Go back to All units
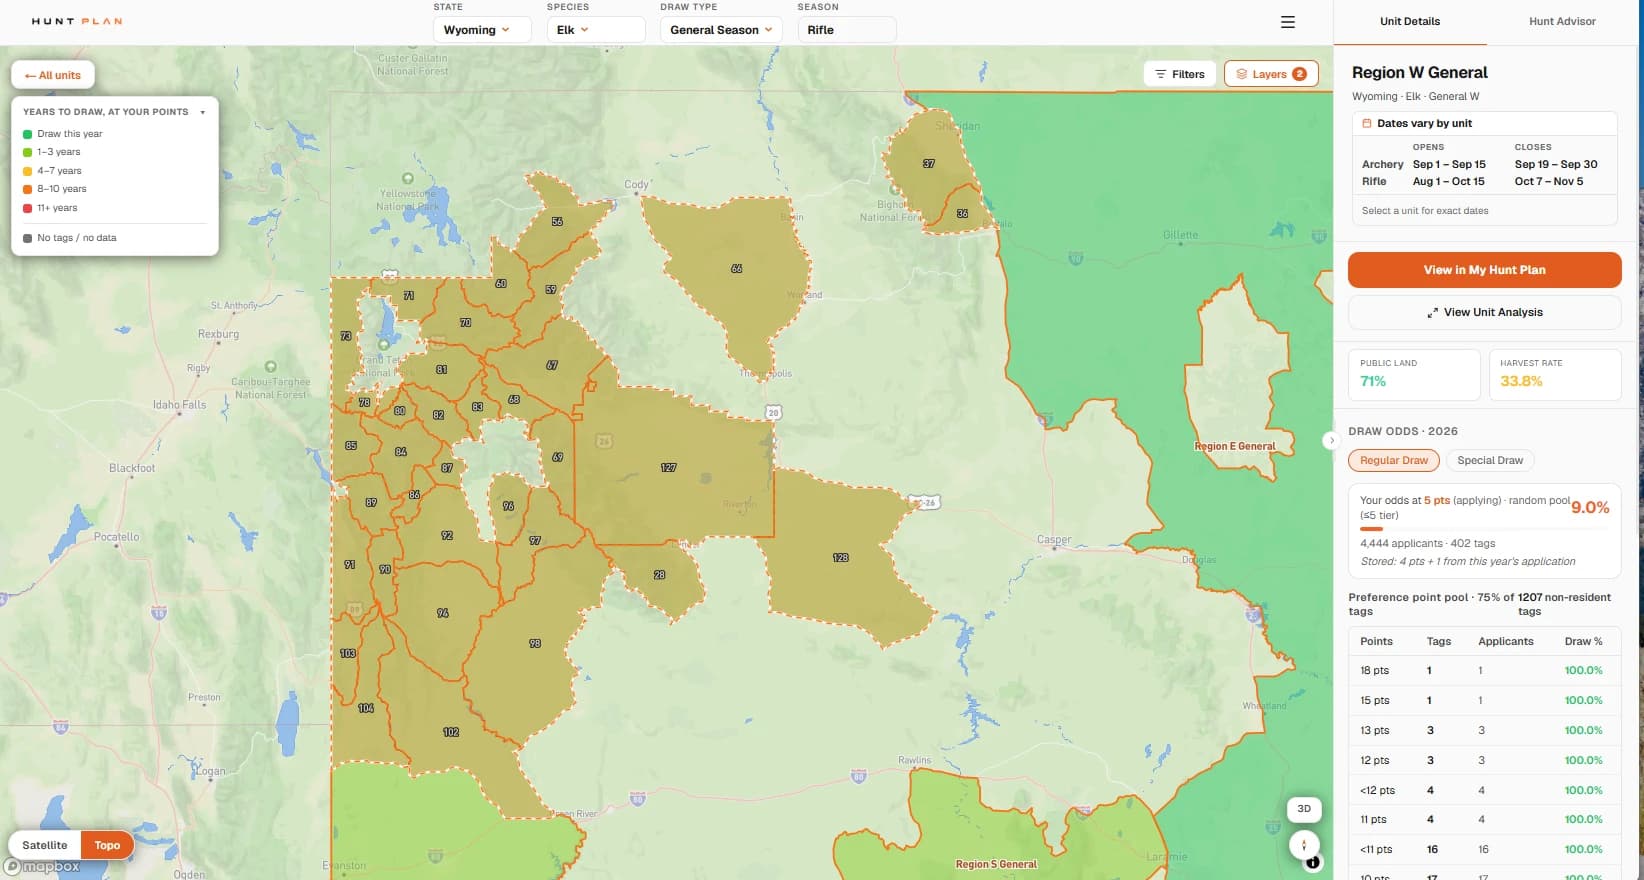 click(53, 75)
